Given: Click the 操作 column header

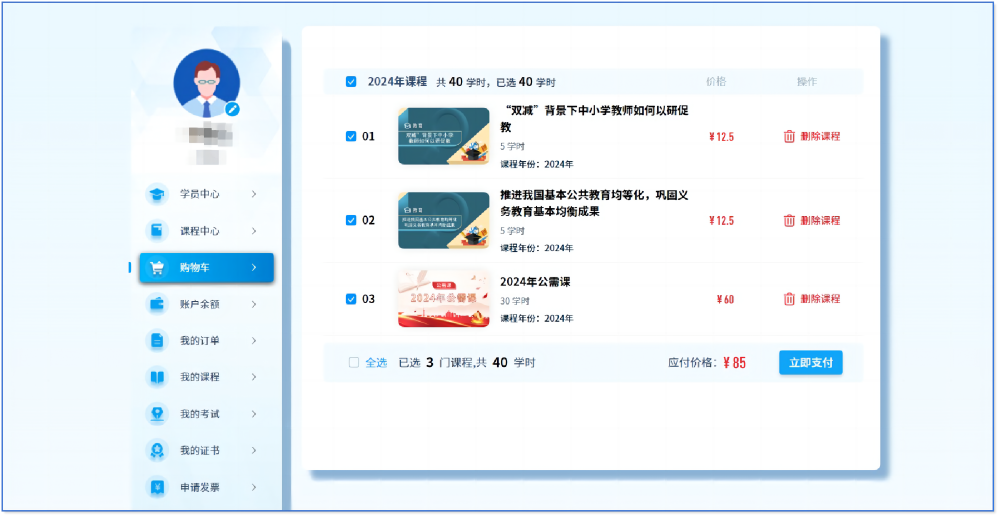Looking at the screenshot, I should coord(807,82).
